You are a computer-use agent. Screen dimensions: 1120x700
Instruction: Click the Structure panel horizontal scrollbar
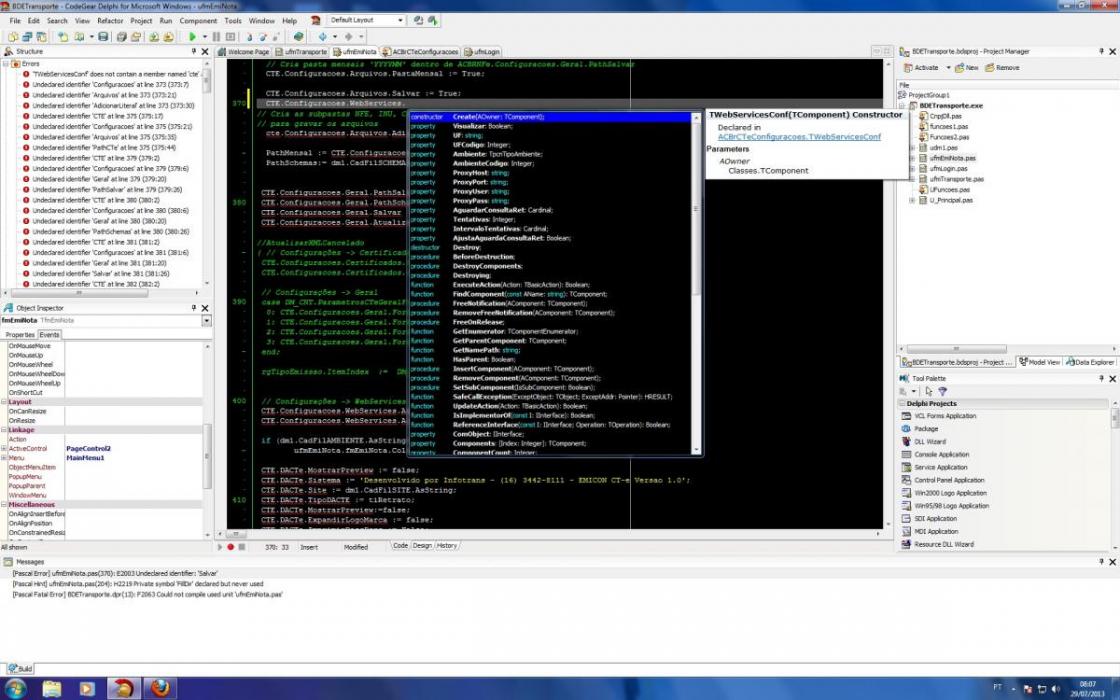(79, 293)
